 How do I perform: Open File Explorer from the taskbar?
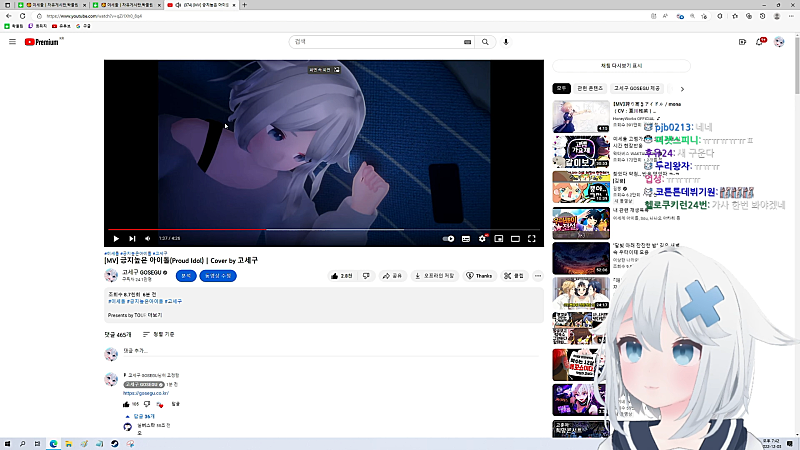[68, 444]
